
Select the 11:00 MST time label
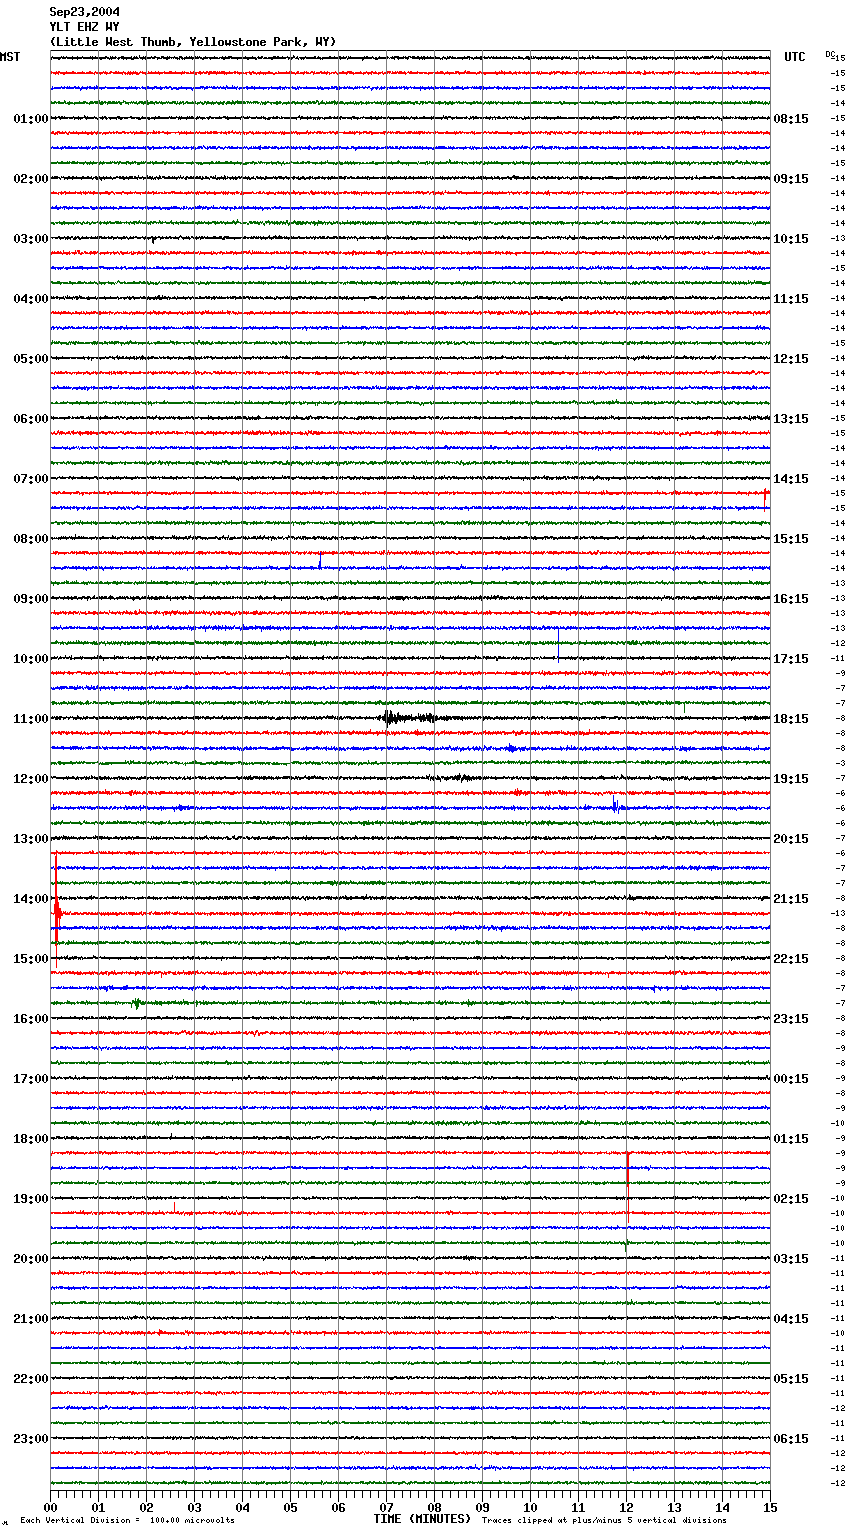point(31,719)
